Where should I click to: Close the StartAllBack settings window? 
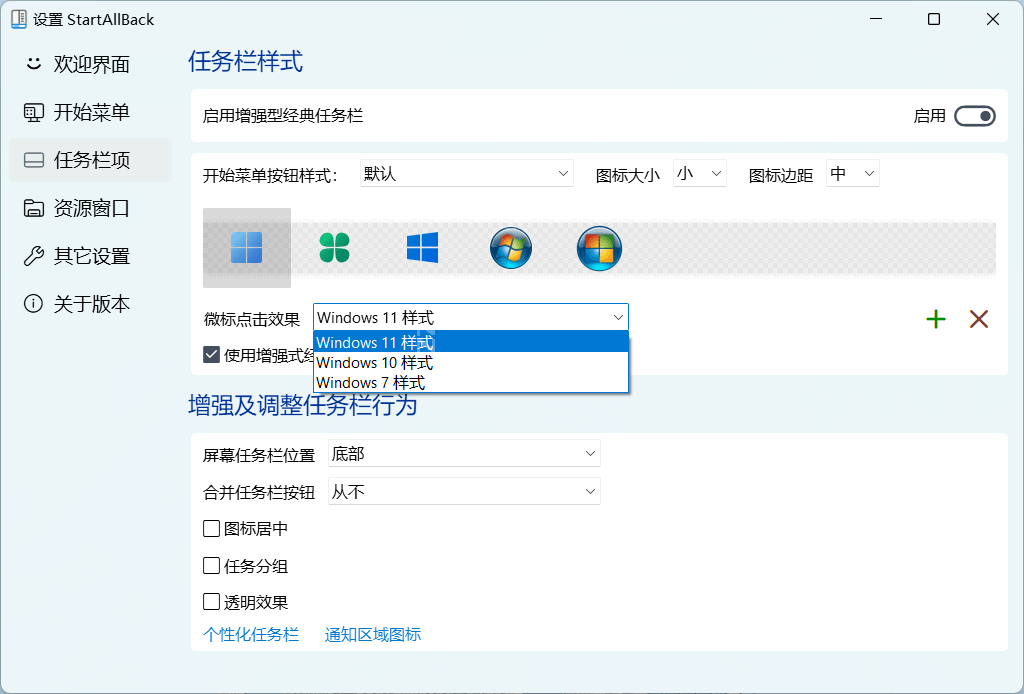coord(993,19)
